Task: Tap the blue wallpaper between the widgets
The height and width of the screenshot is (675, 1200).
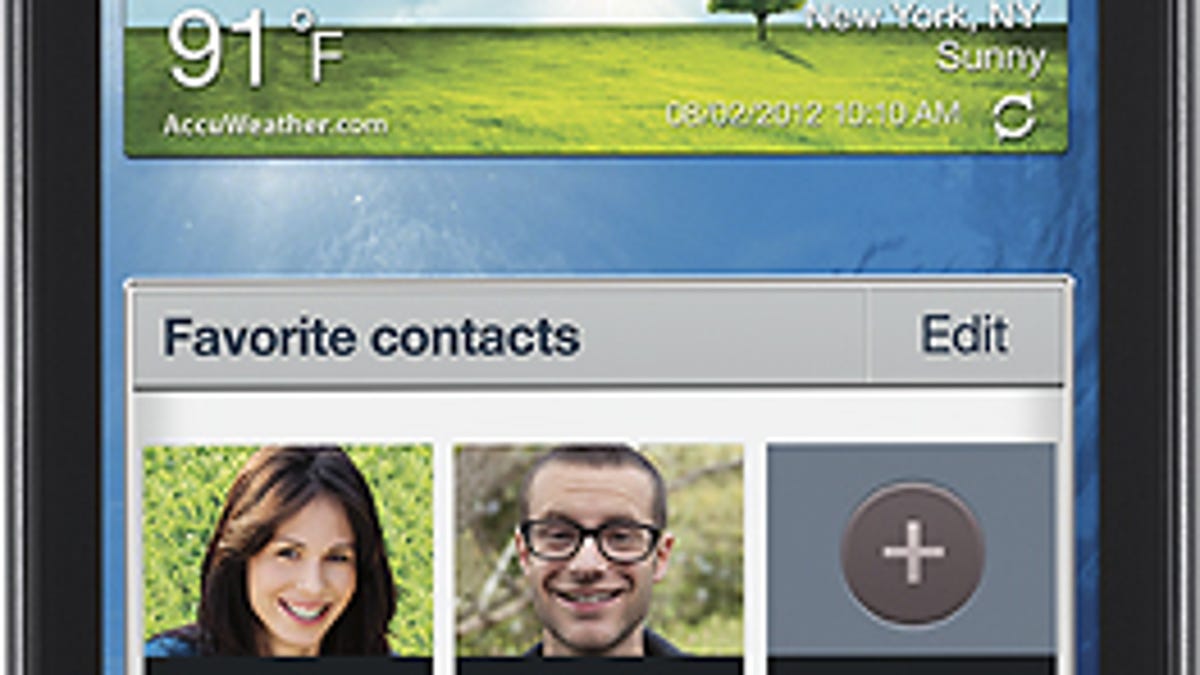Action: [600, 215]
